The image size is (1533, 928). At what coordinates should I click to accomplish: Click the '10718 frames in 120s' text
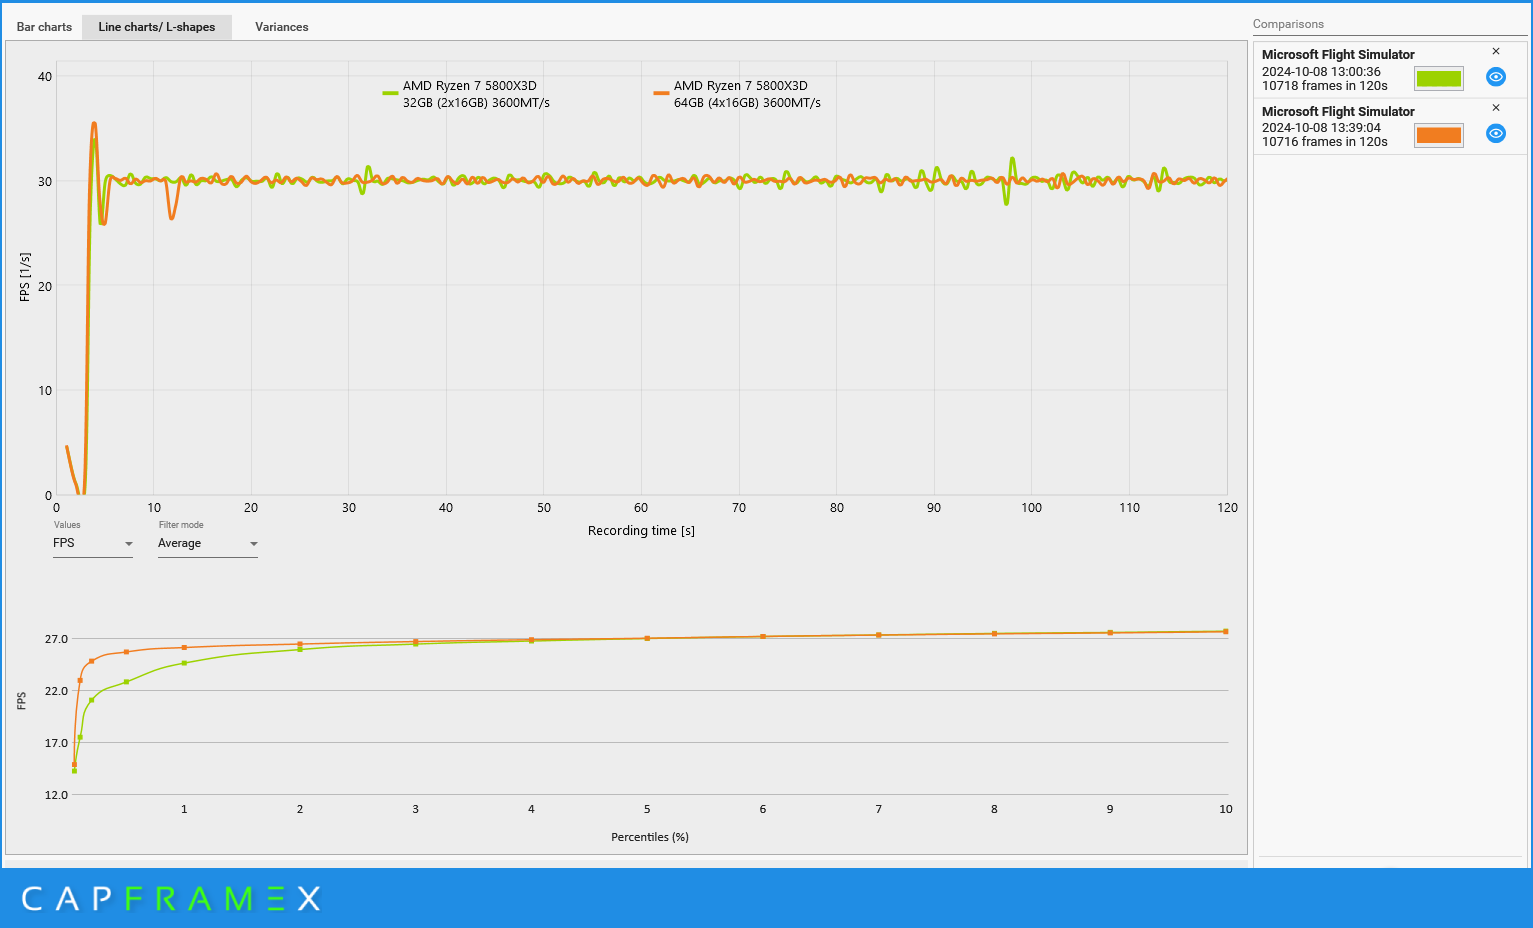[x=1325, y=86]
